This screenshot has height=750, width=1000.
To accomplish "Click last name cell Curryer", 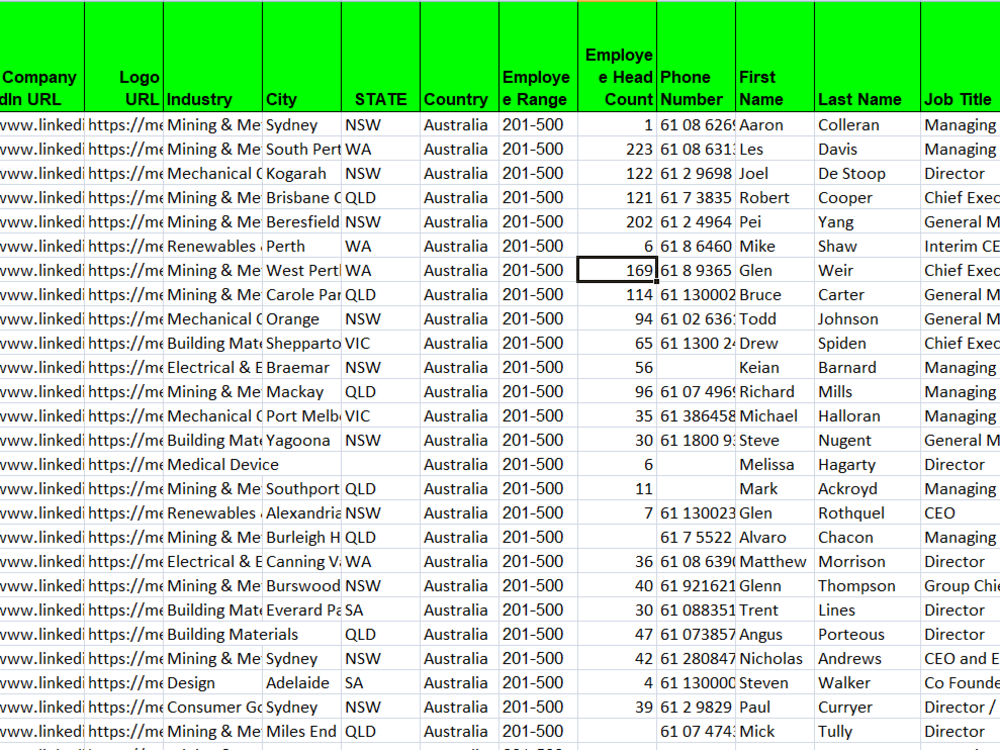I will [867, 707].
